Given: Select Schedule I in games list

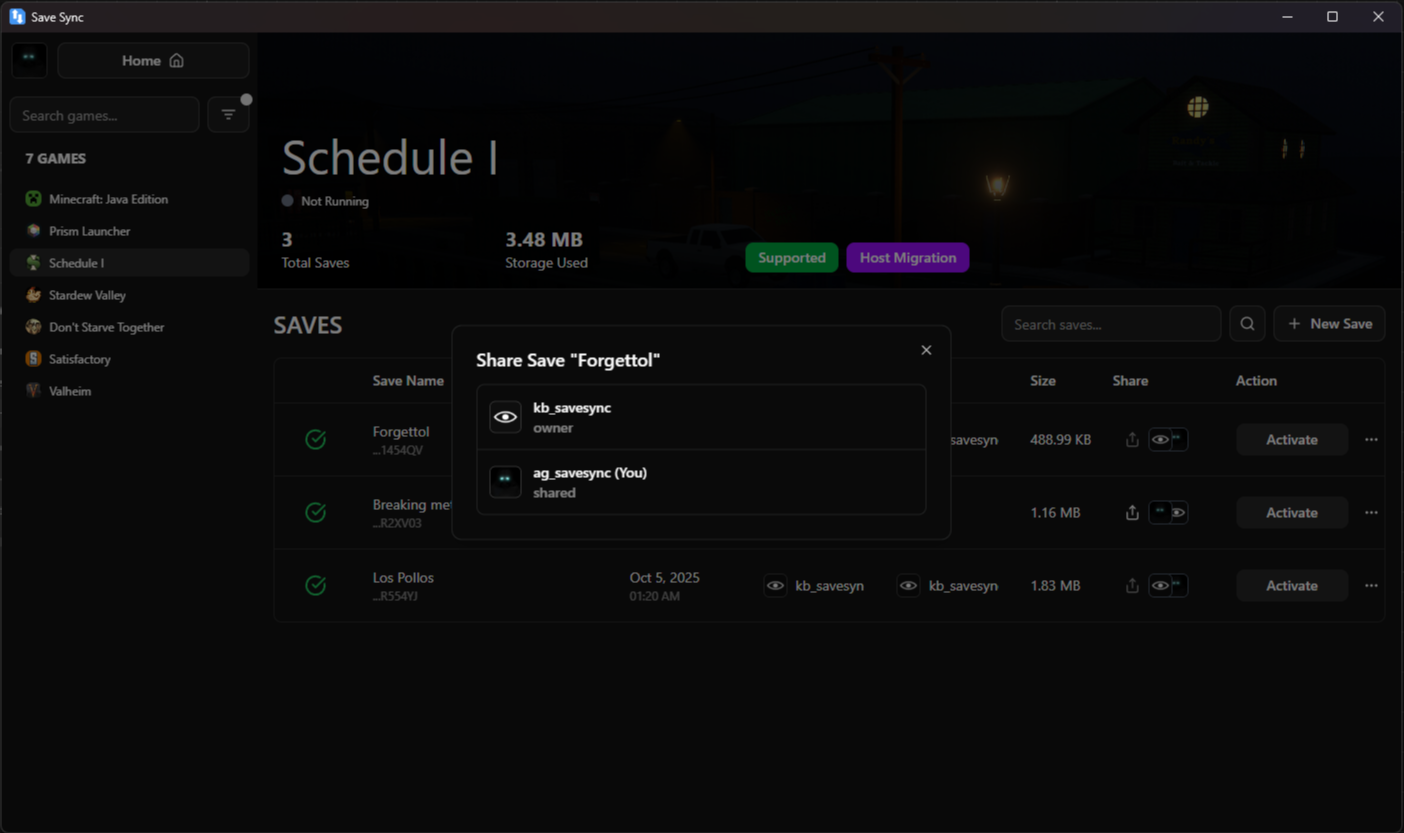Looking at the screenshot, I should click(x=129, y=263).
